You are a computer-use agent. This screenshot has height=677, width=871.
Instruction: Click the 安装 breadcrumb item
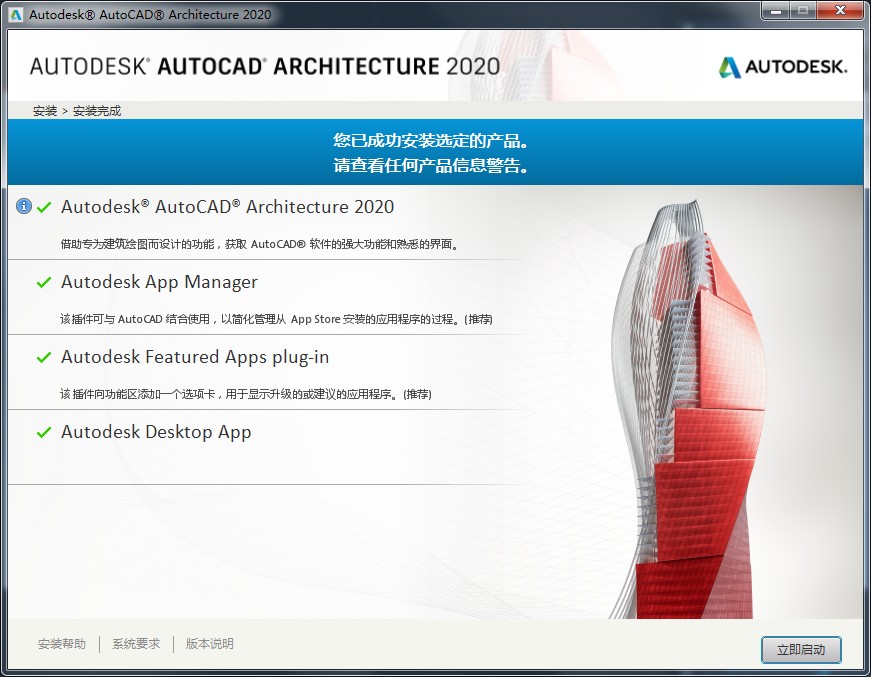pos(45,111)
